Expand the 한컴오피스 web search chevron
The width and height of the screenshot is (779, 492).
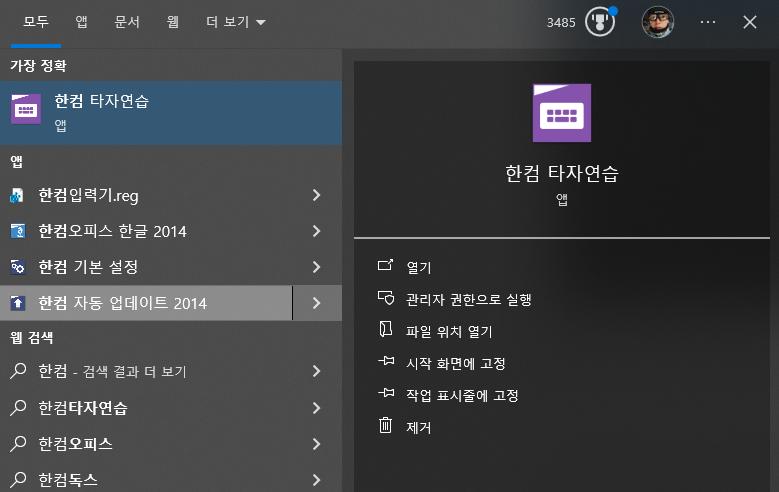click(x=316, y=444)
